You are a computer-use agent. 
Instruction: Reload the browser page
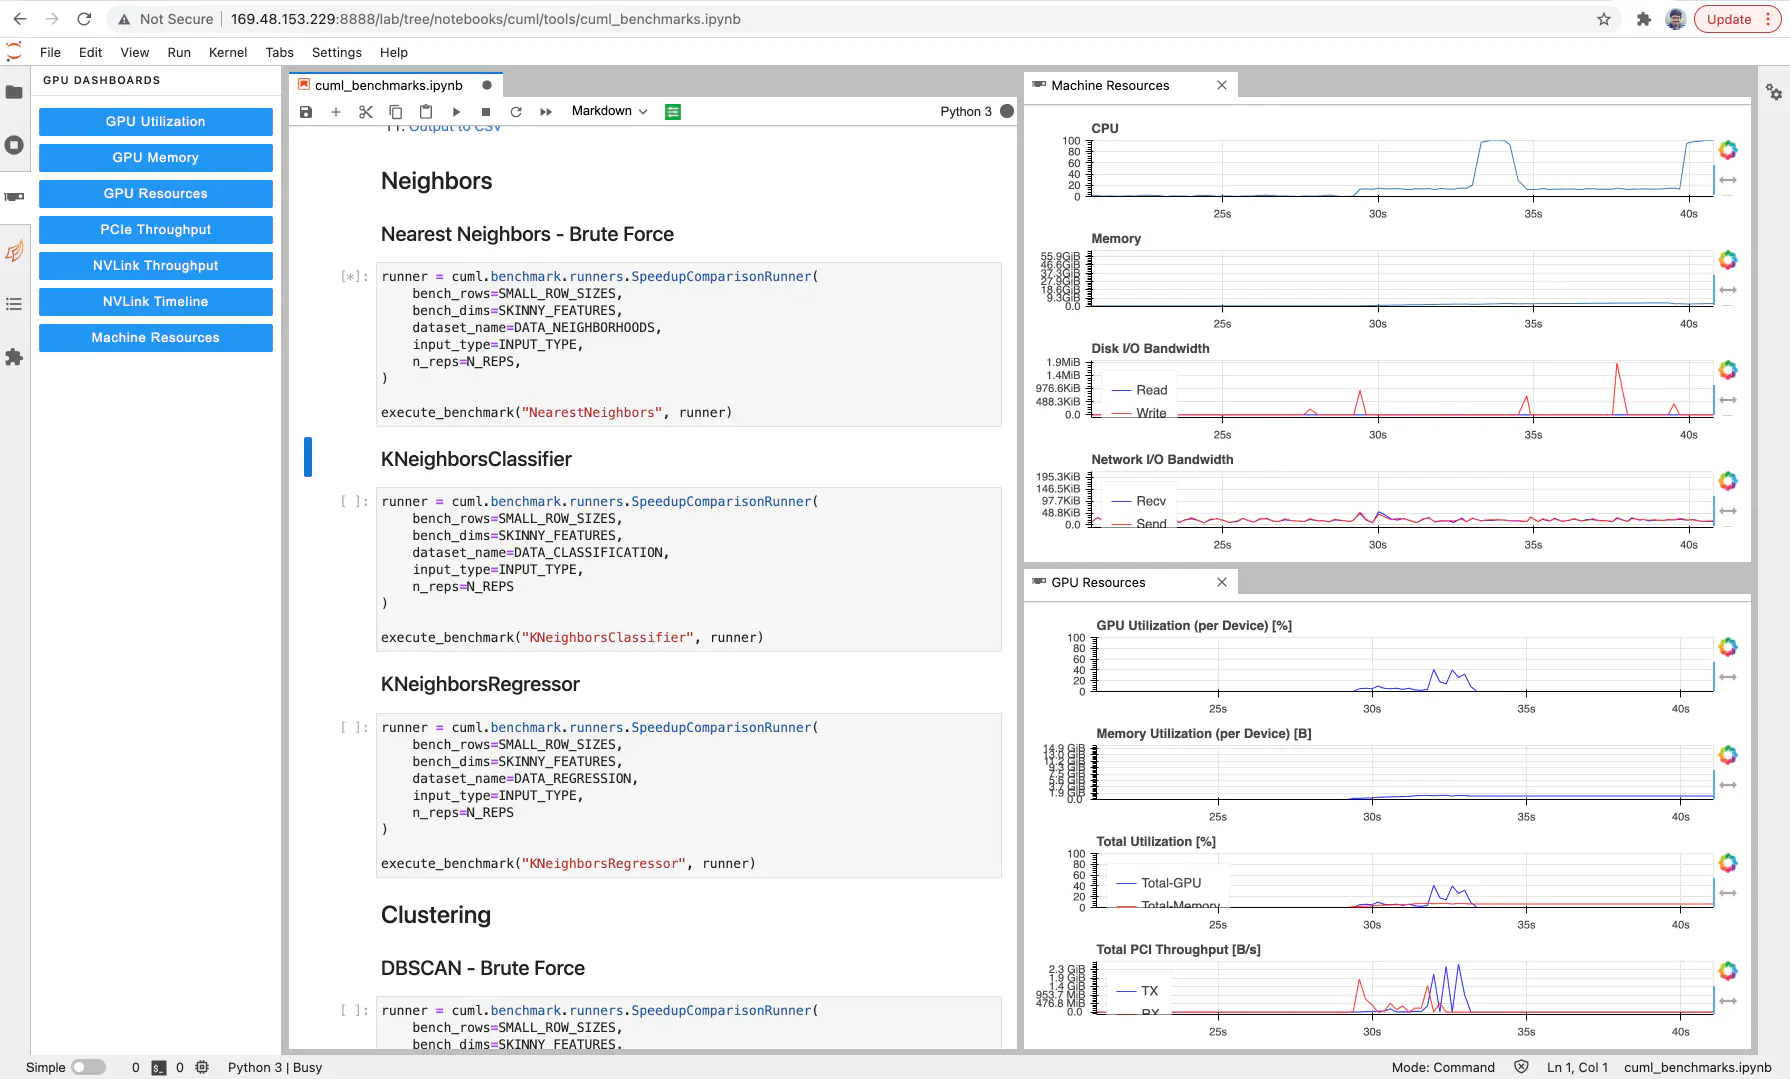[x=84, y=19]
